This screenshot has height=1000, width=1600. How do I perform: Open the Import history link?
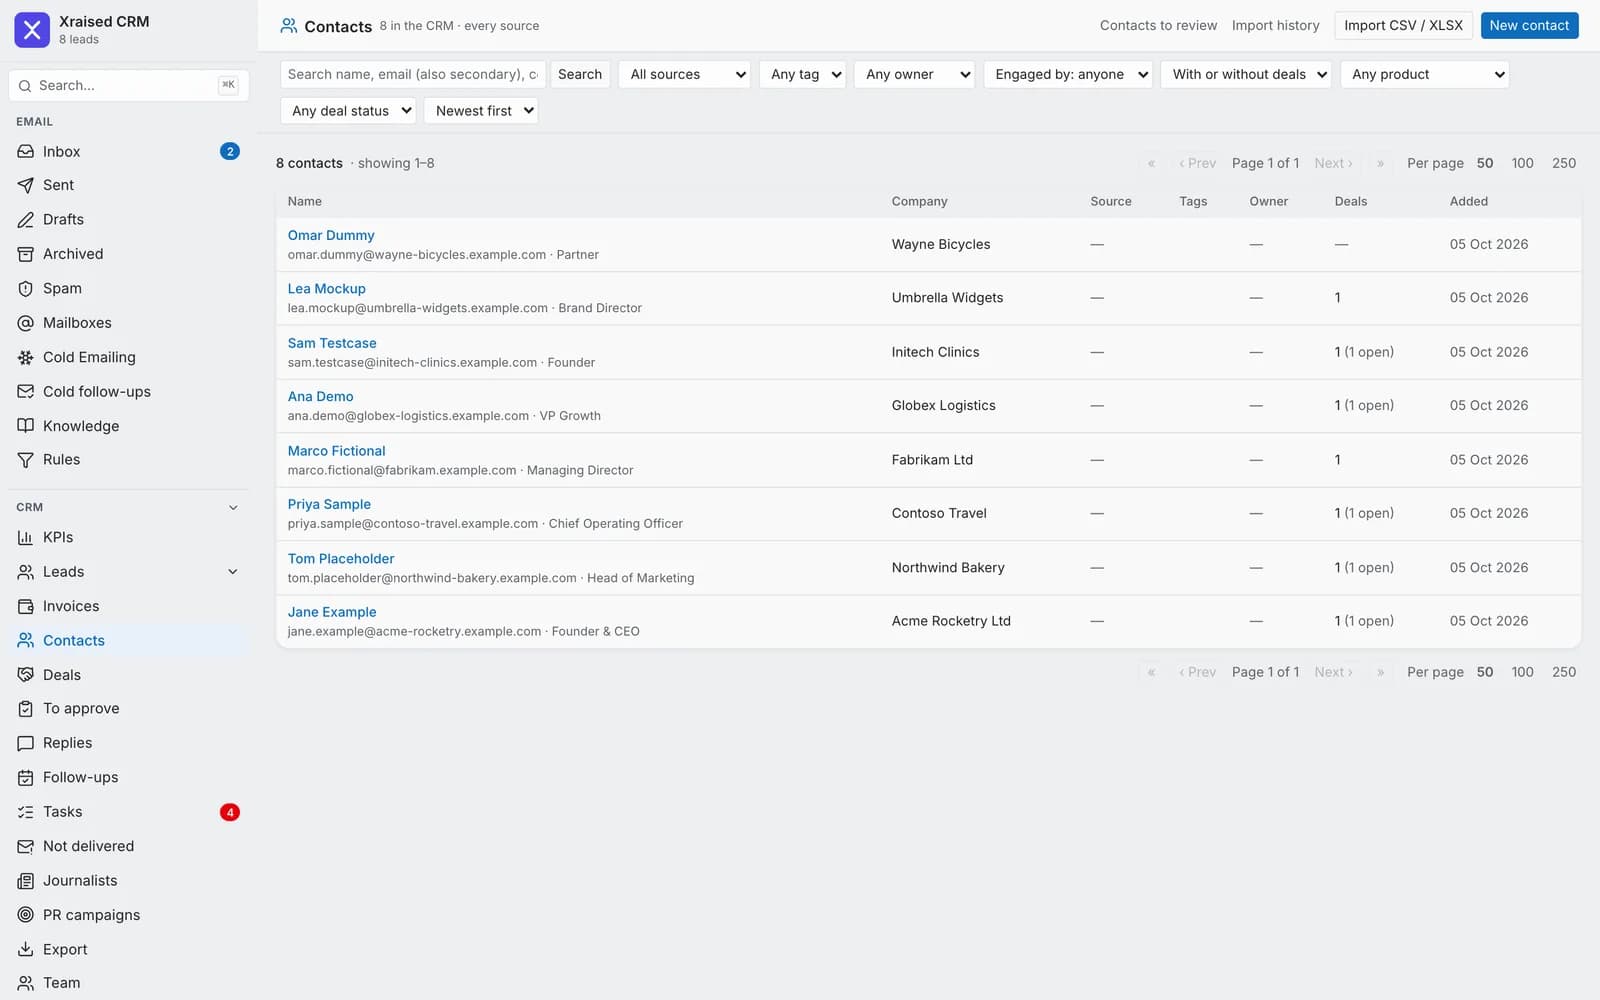(1275, 26)
